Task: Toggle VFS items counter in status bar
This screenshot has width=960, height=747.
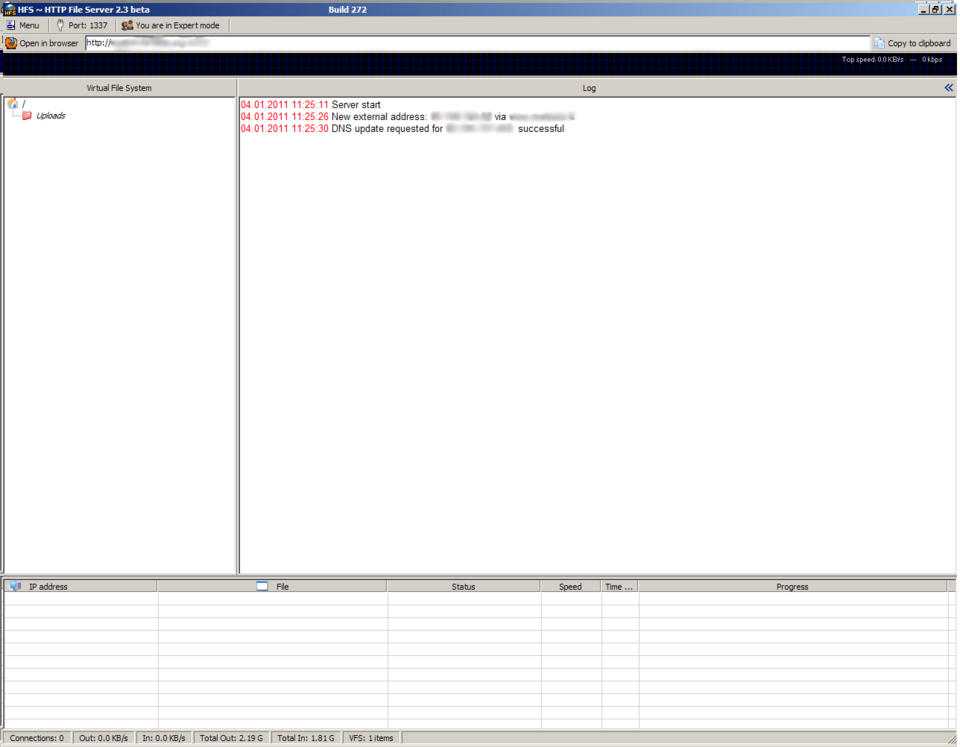Action: pos(371,737)
